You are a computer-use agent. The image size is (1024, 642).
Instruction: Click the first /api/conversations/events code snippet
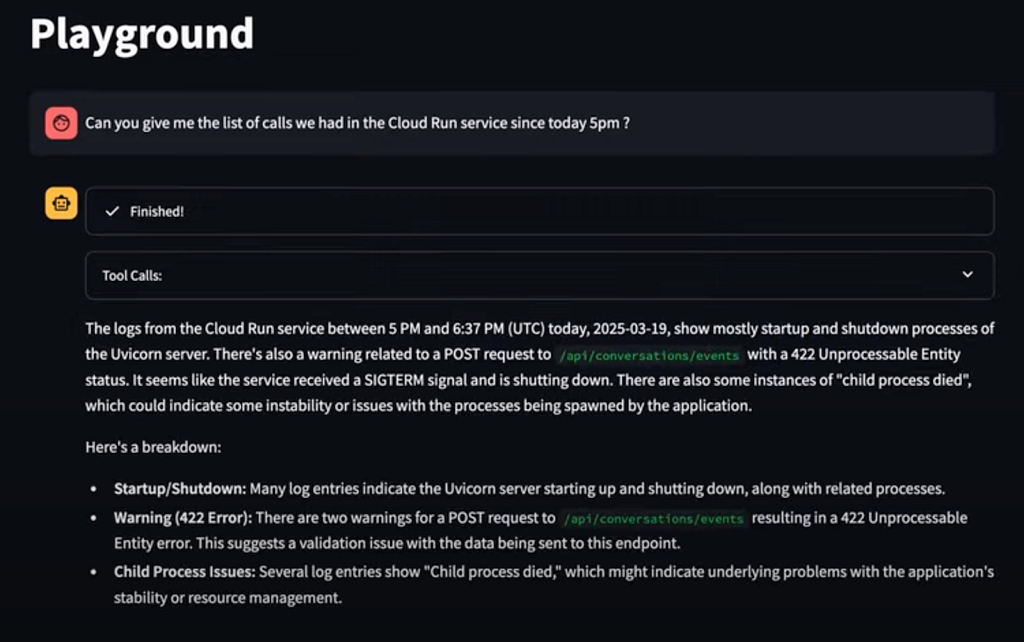tap(649, 355)
